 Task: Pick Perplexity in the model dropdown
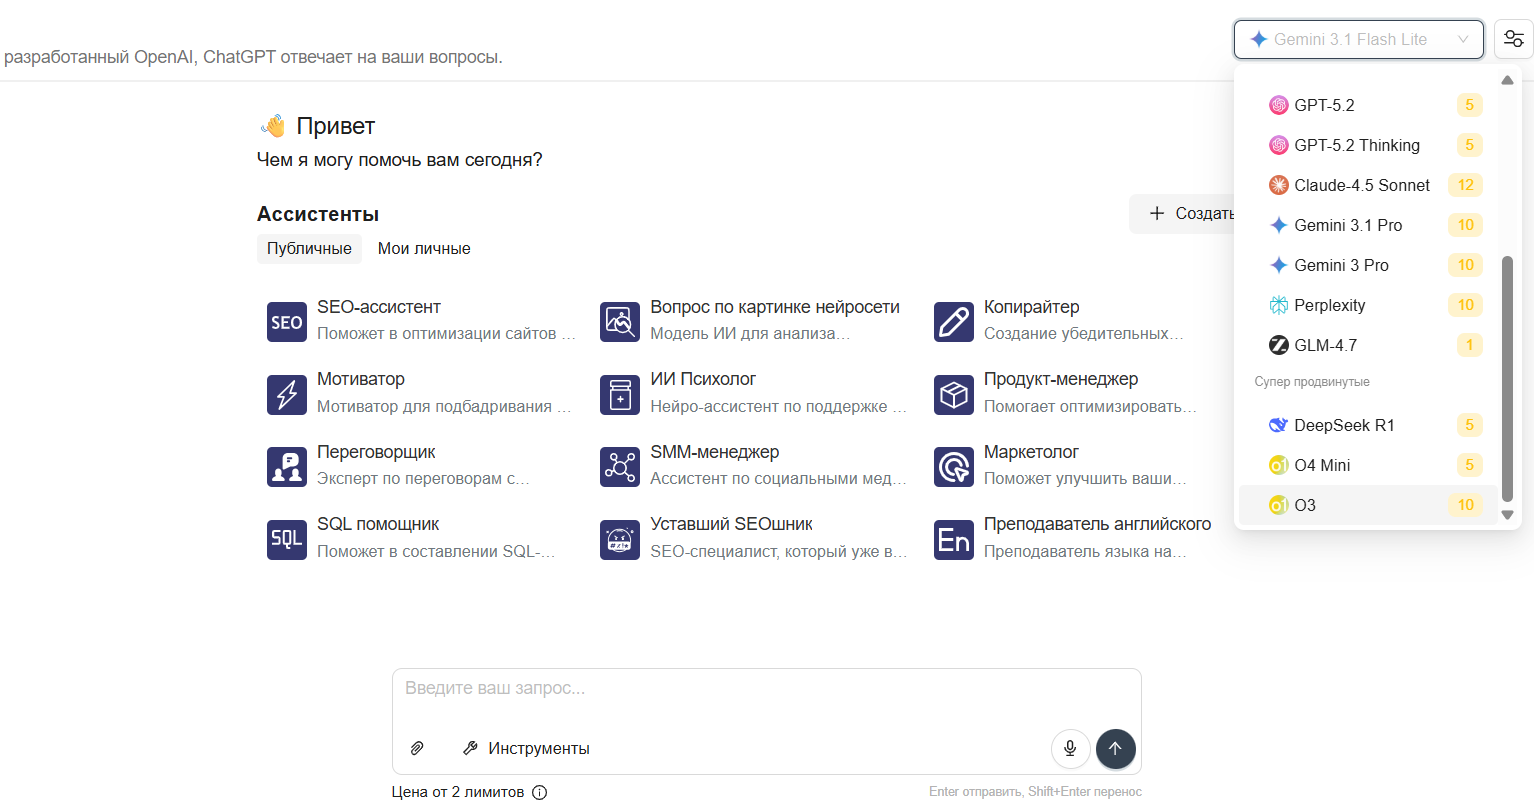pos(1330,305)
